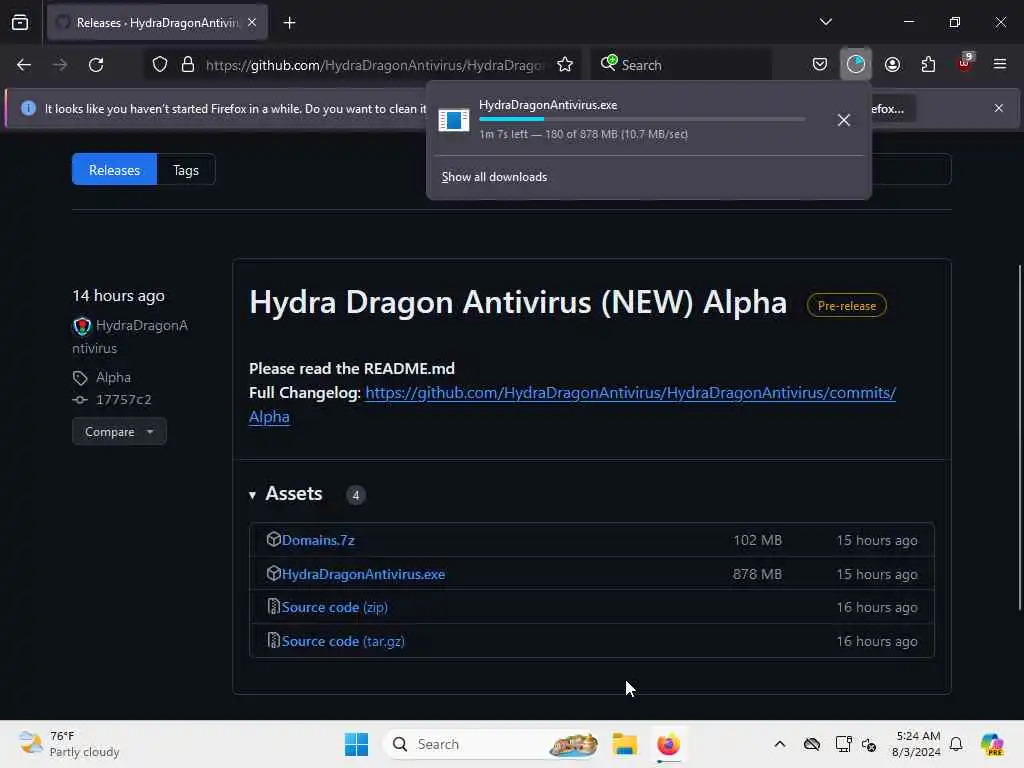1024x768 pixels.
Task: Click the Pre-release label
Action: click(x=846, y=306)
